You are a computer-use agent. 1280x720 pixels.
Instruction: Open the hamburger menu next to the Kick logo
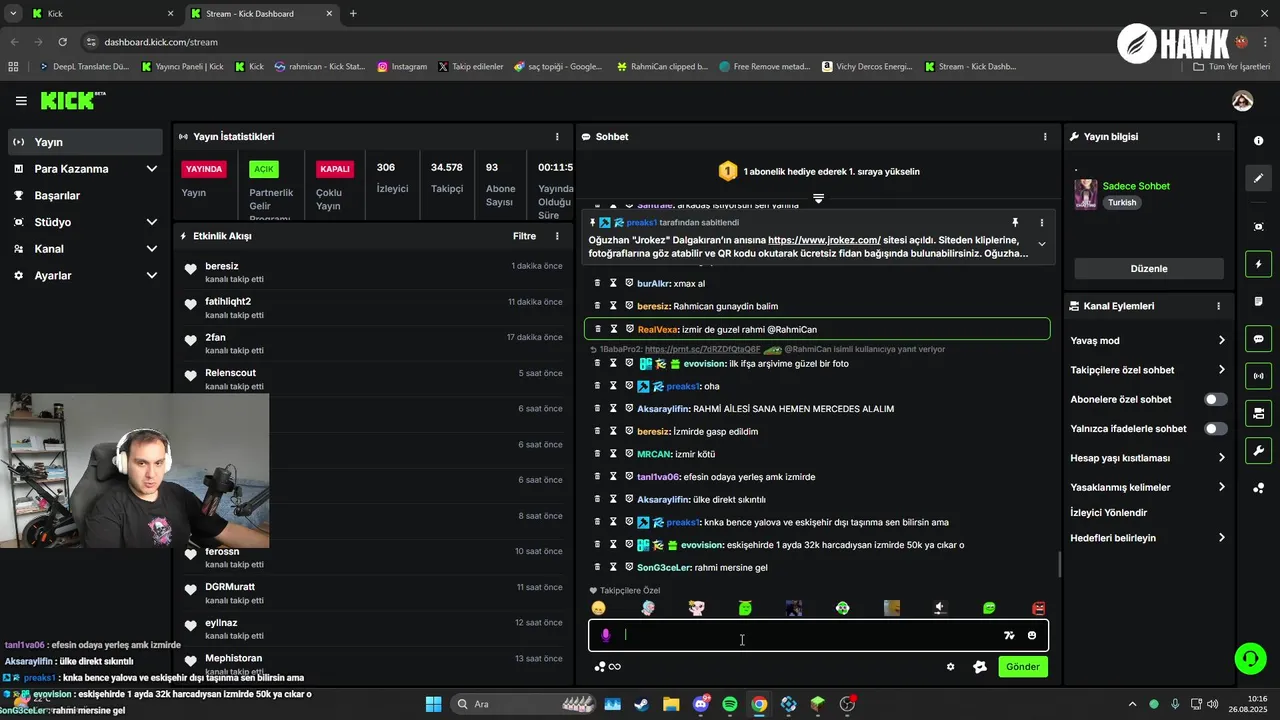pyautogui.click(x=21, y=101)
